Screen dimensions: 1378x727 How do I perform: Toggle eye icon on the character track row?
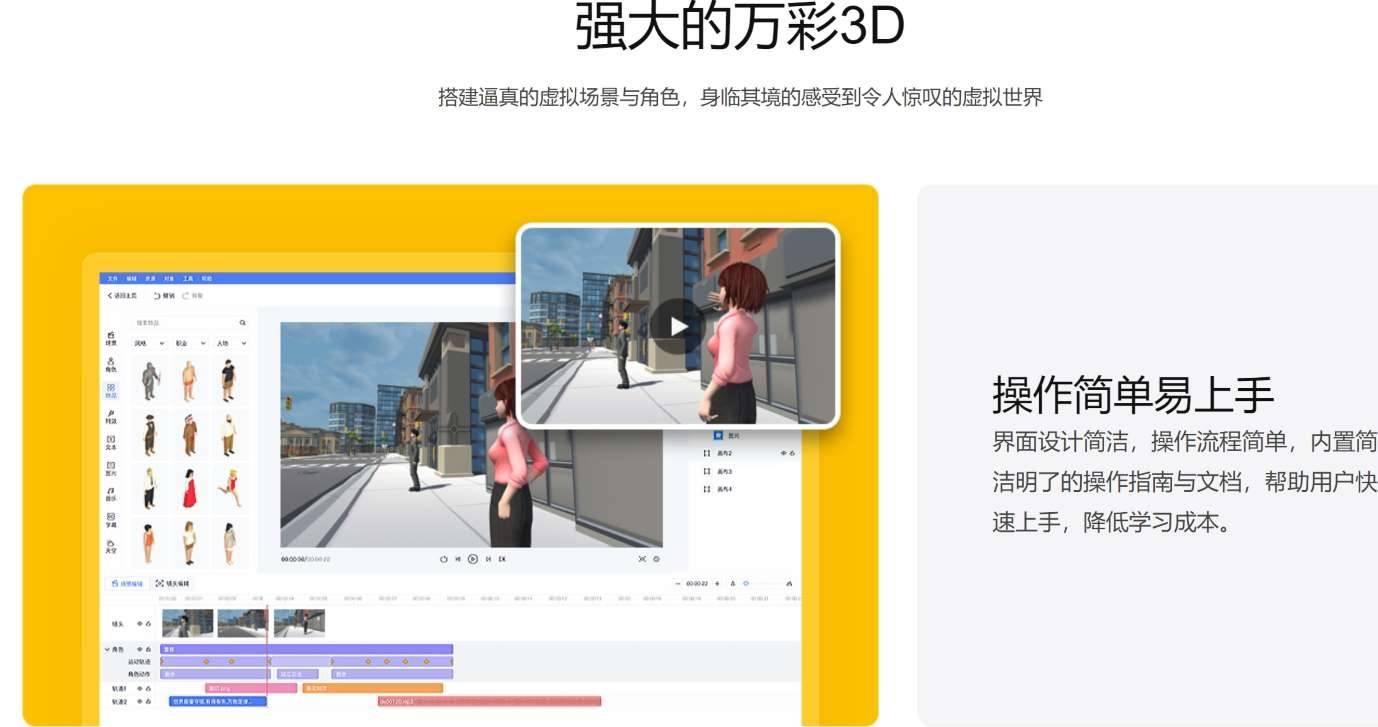click(x=140, y=649)
